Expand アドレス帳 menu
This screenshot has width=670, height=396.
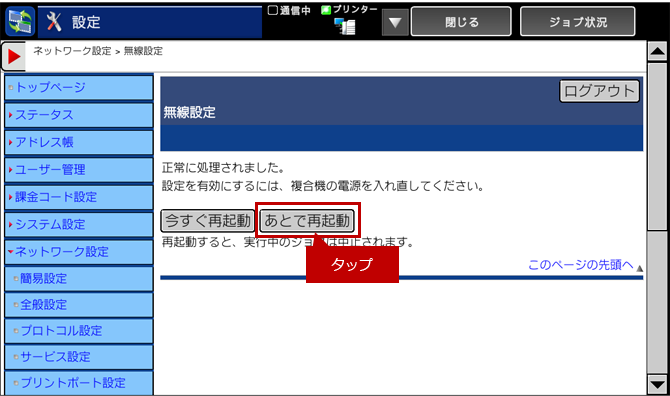79,142
